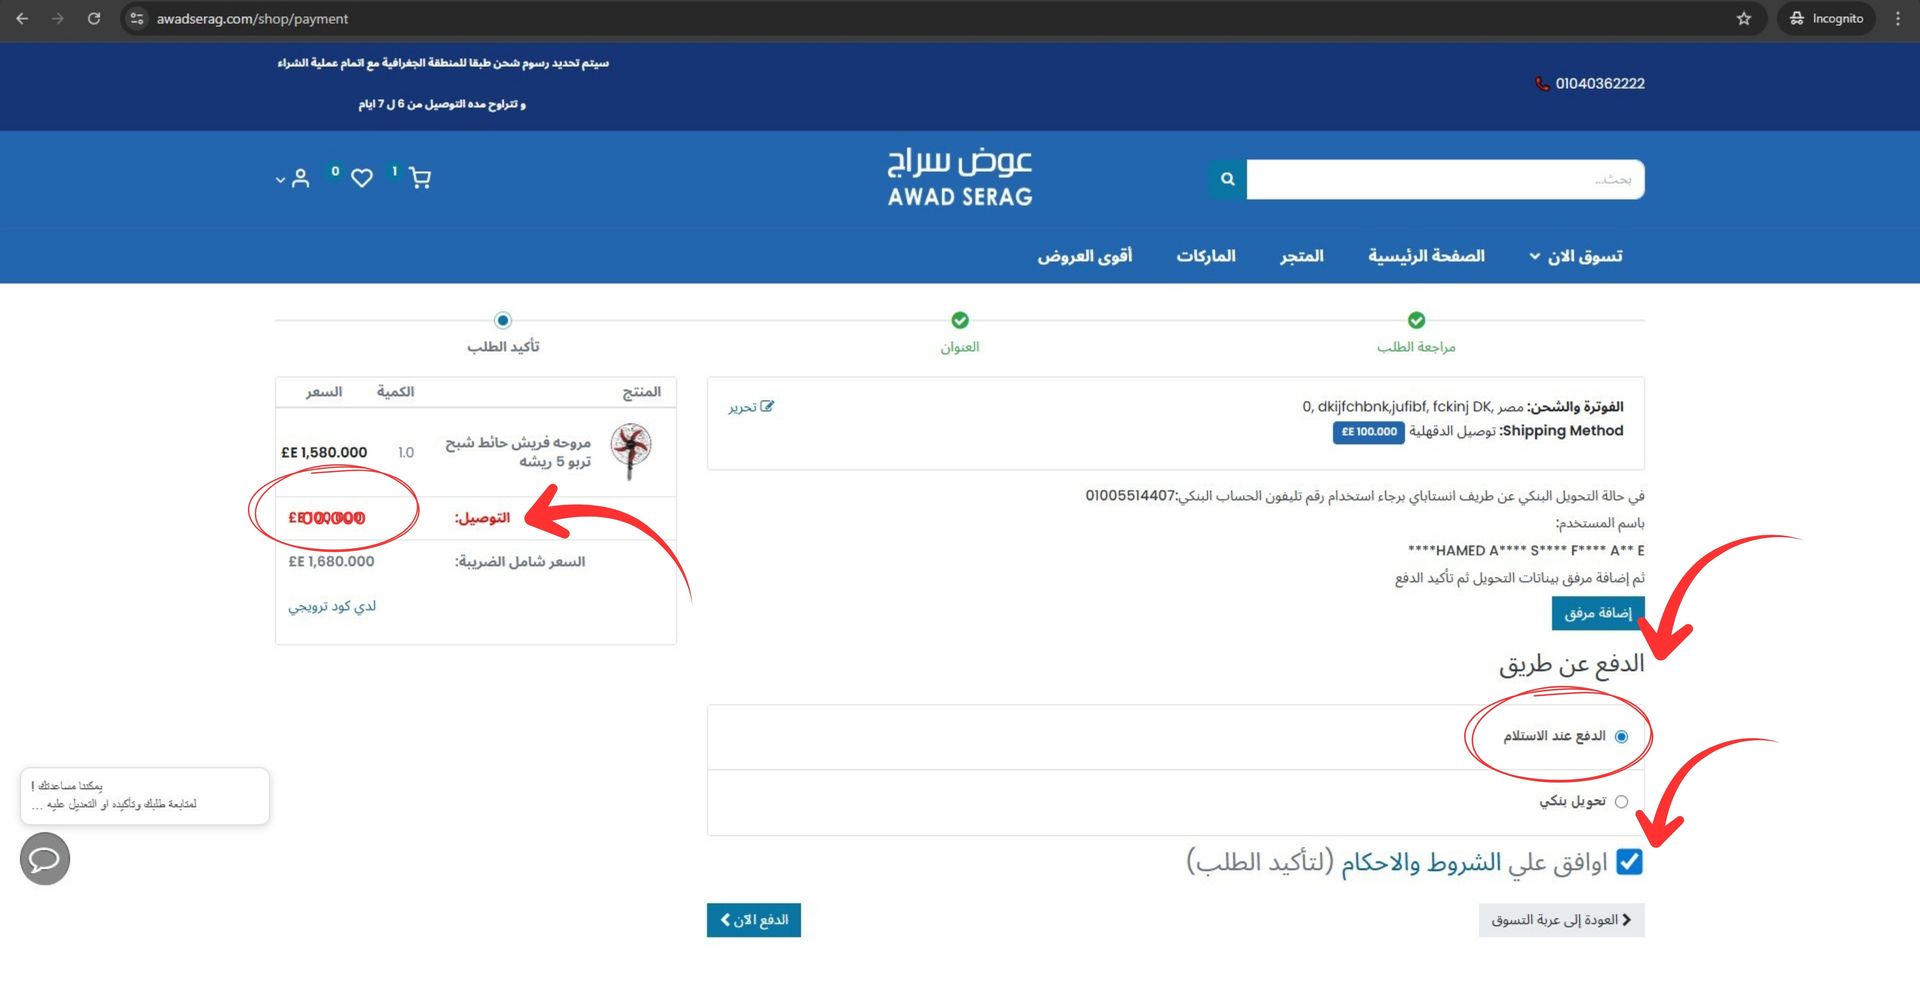
Task: Switch to the الماركات navigation item
Action: tap(1205, 255)
